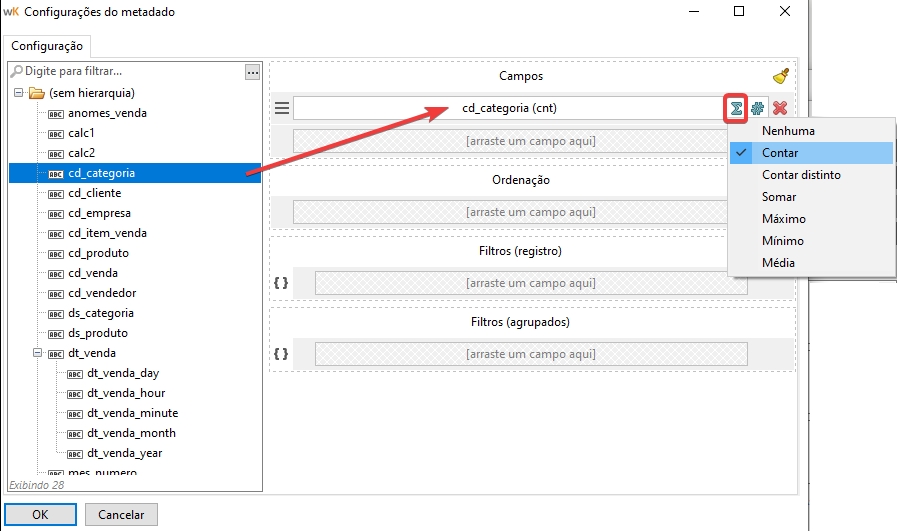Remove cd_categoria field with red X
The image size is (897, 531).
[780, 108]
